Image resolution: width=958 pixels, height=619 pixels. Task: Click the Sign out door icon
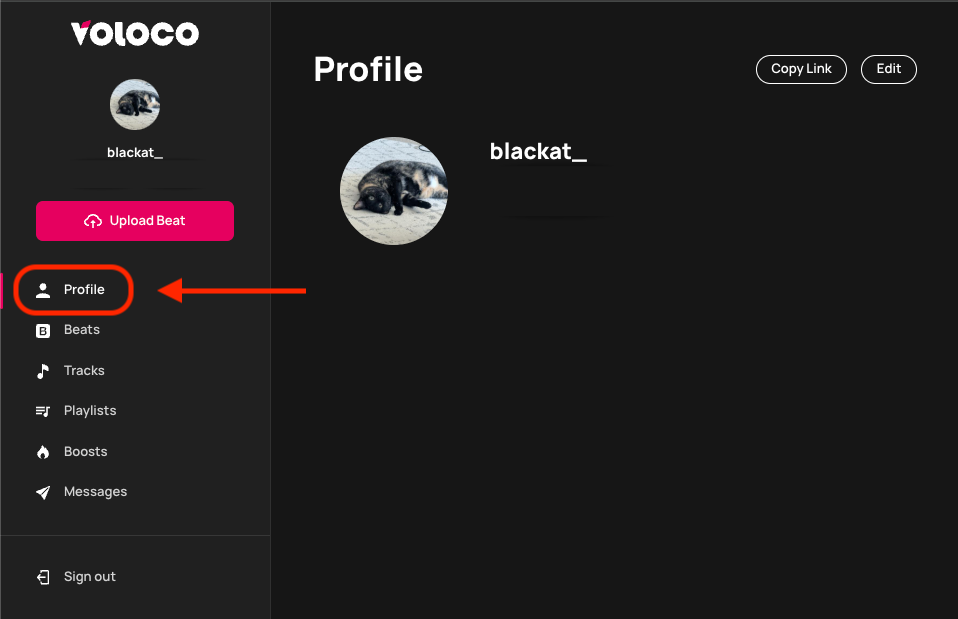(43, 577)
